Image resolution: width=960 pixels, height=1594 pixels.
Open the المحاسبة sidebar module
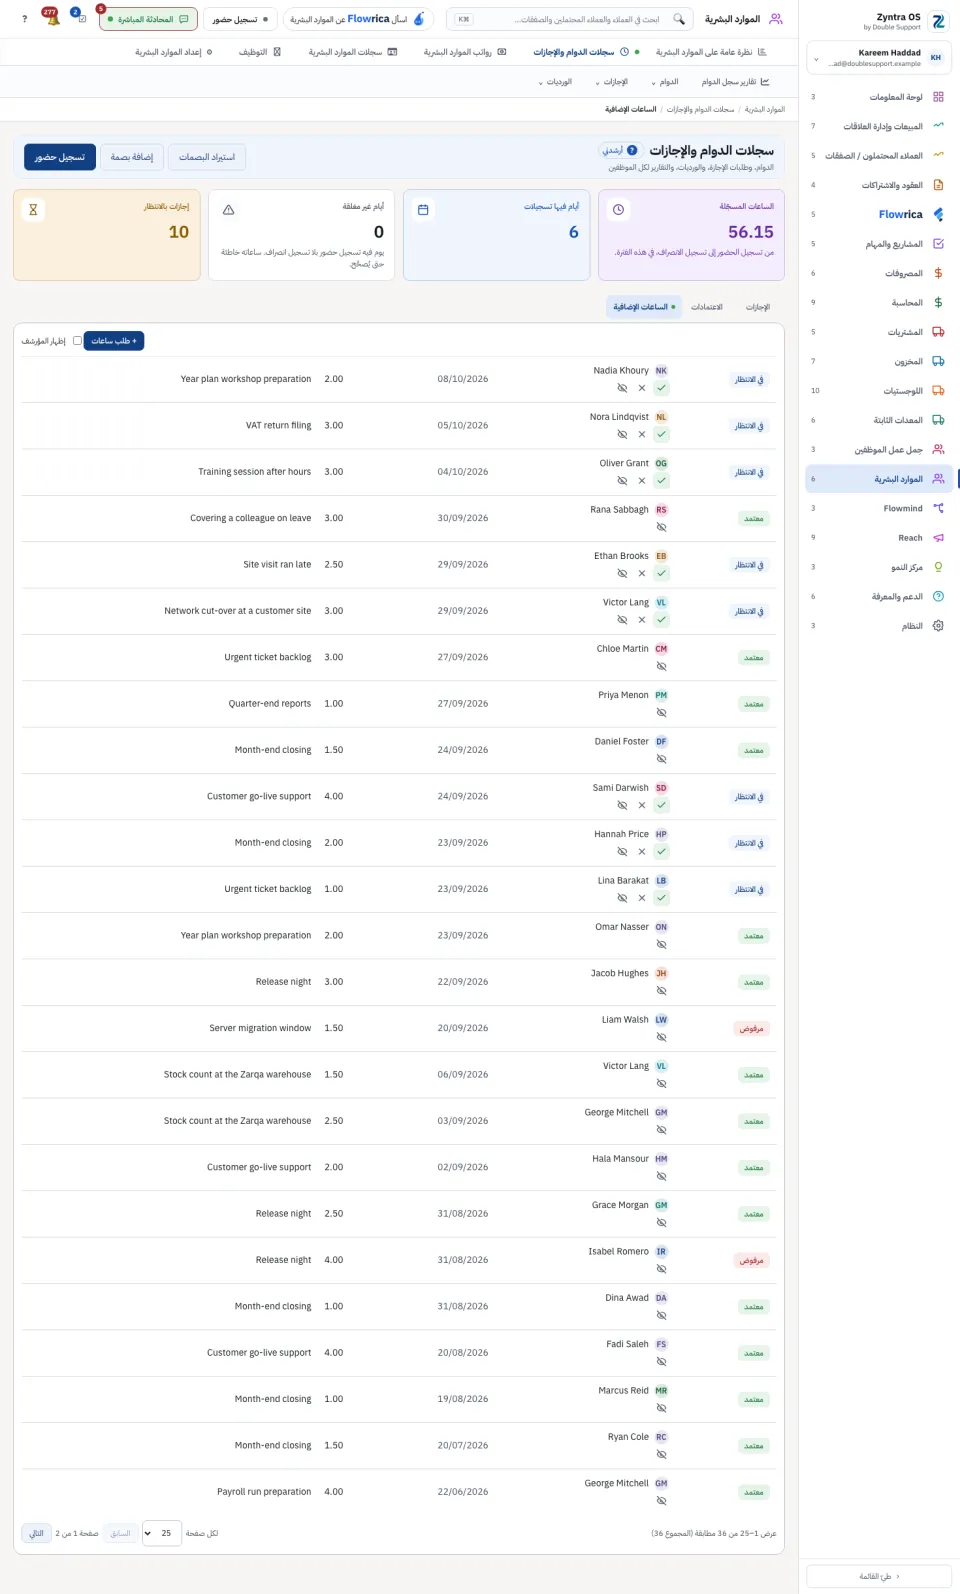coord(878,302)
